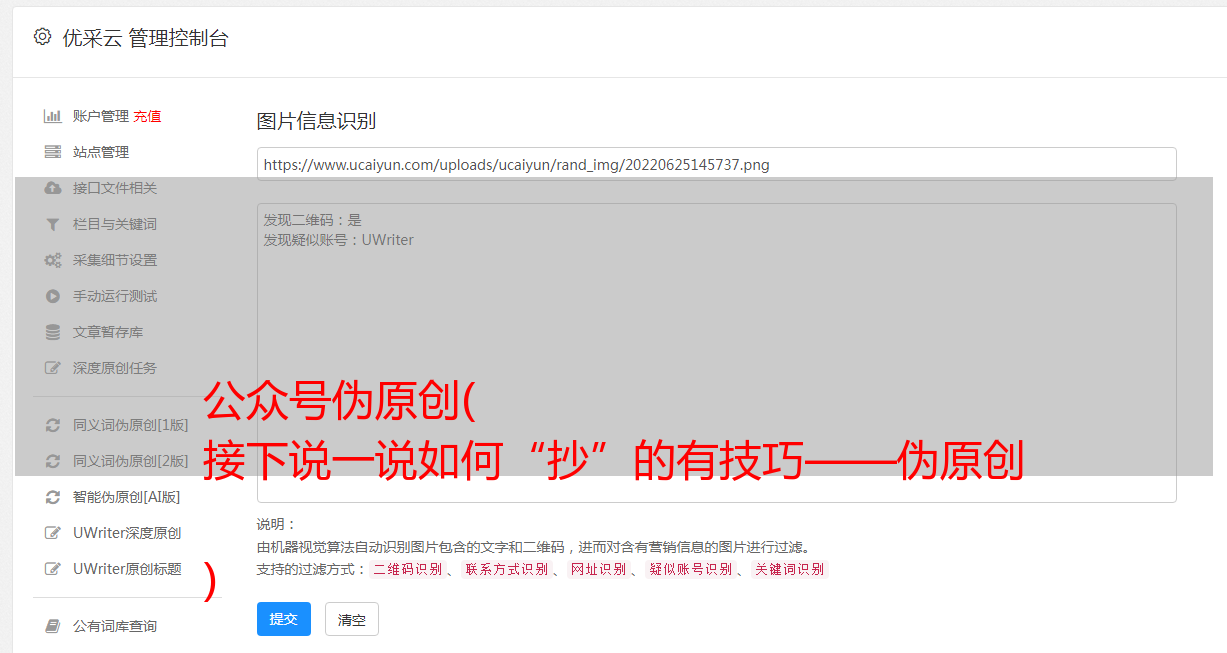Open 账户管理 menu item

[101, 116]
